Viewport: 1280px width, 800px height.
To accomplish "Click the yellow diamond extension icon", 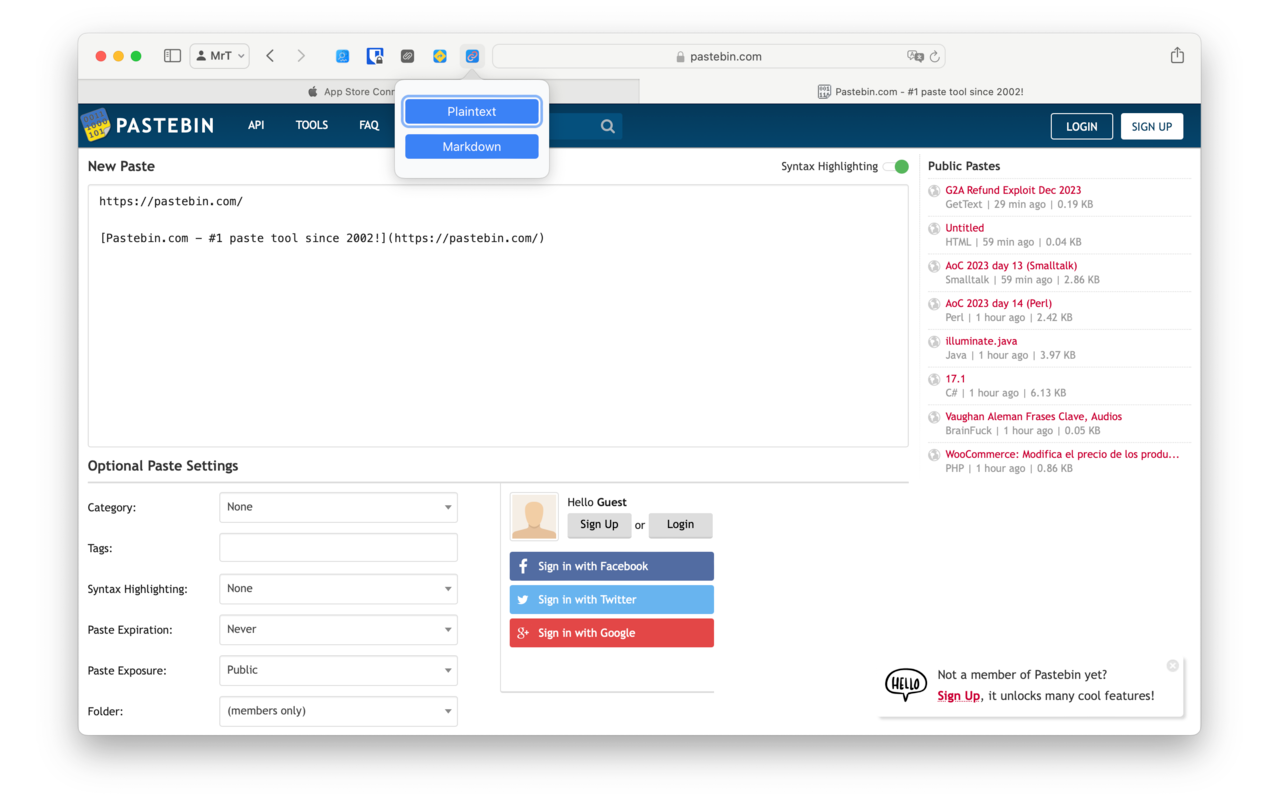I will click(x=440, y=56).
